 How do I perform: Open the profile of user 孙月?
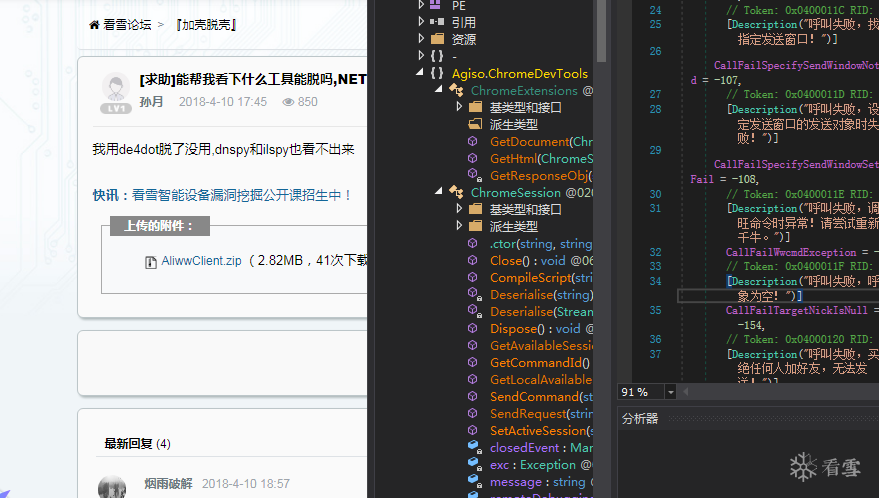[x=151, y=102]
